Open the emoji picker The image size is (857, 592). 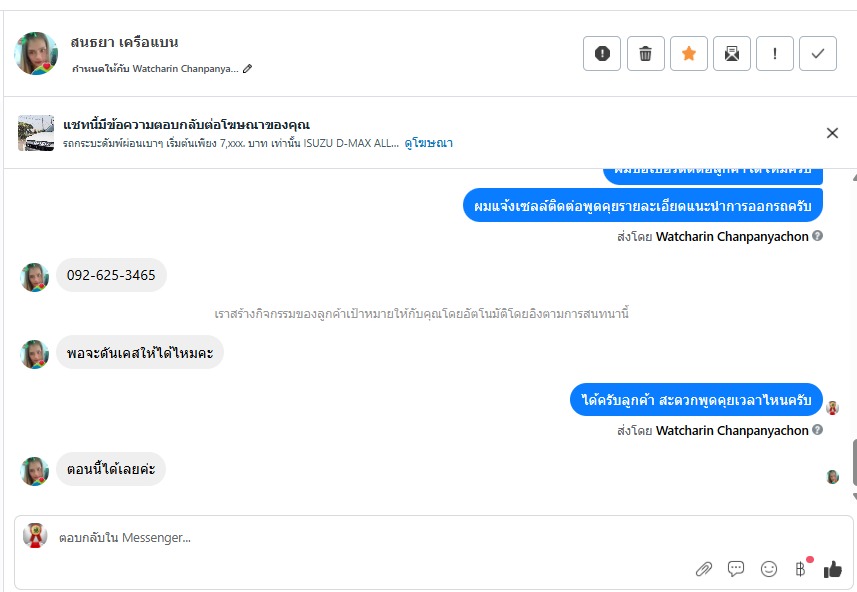tap(769, 569)
